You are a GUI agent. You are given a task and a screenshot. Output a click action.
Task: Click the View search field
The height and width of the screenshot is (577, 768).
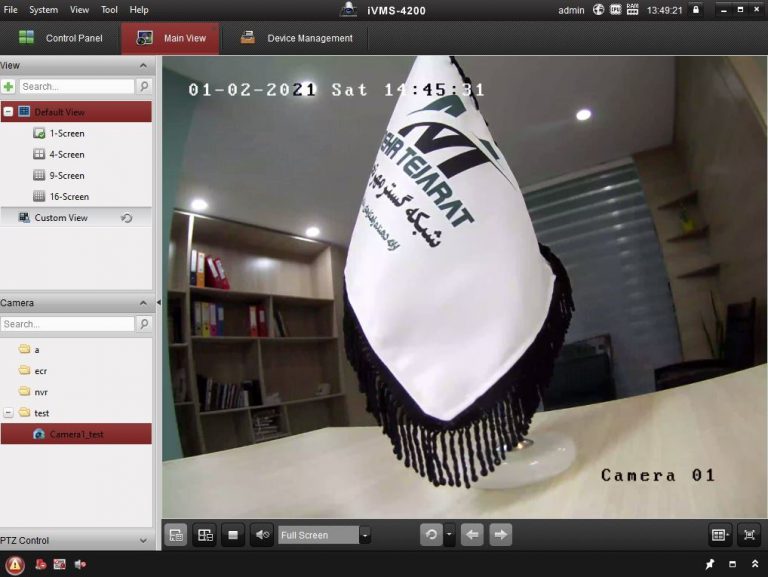click(x=76, y=87)
